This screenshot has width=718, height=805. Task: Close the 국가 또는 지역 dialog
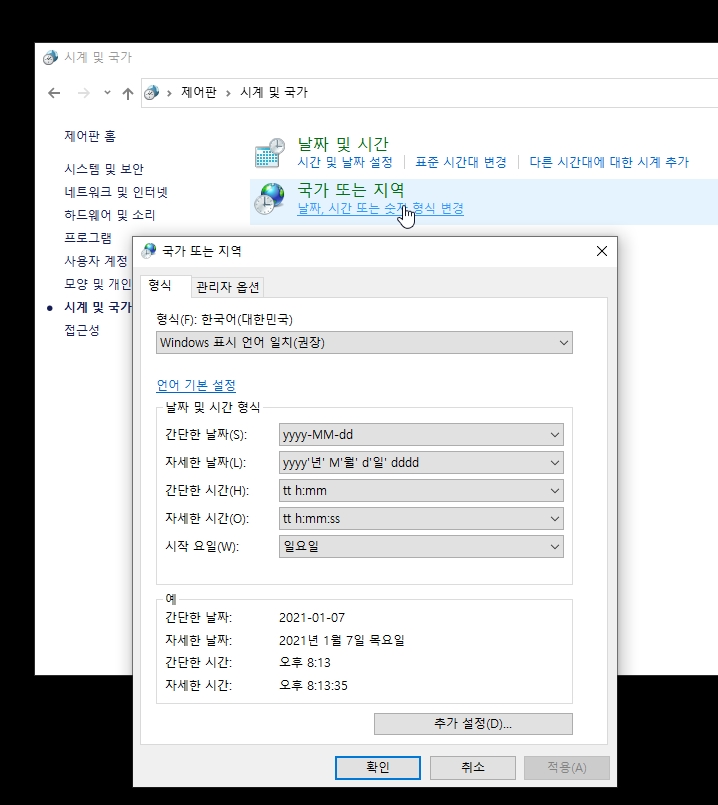click(x=601, y=251)
